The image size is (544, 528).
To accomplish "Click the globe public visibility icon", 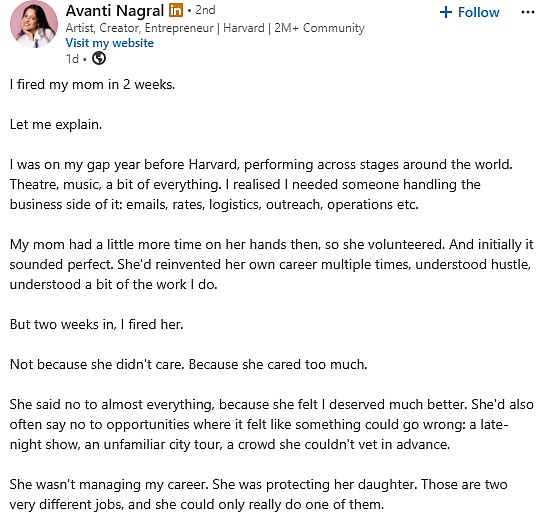I will (99, 58).
